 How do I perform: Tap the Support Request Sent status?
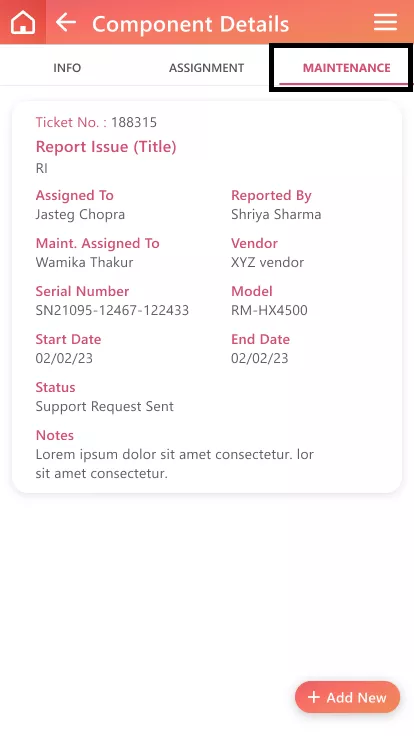105,406
